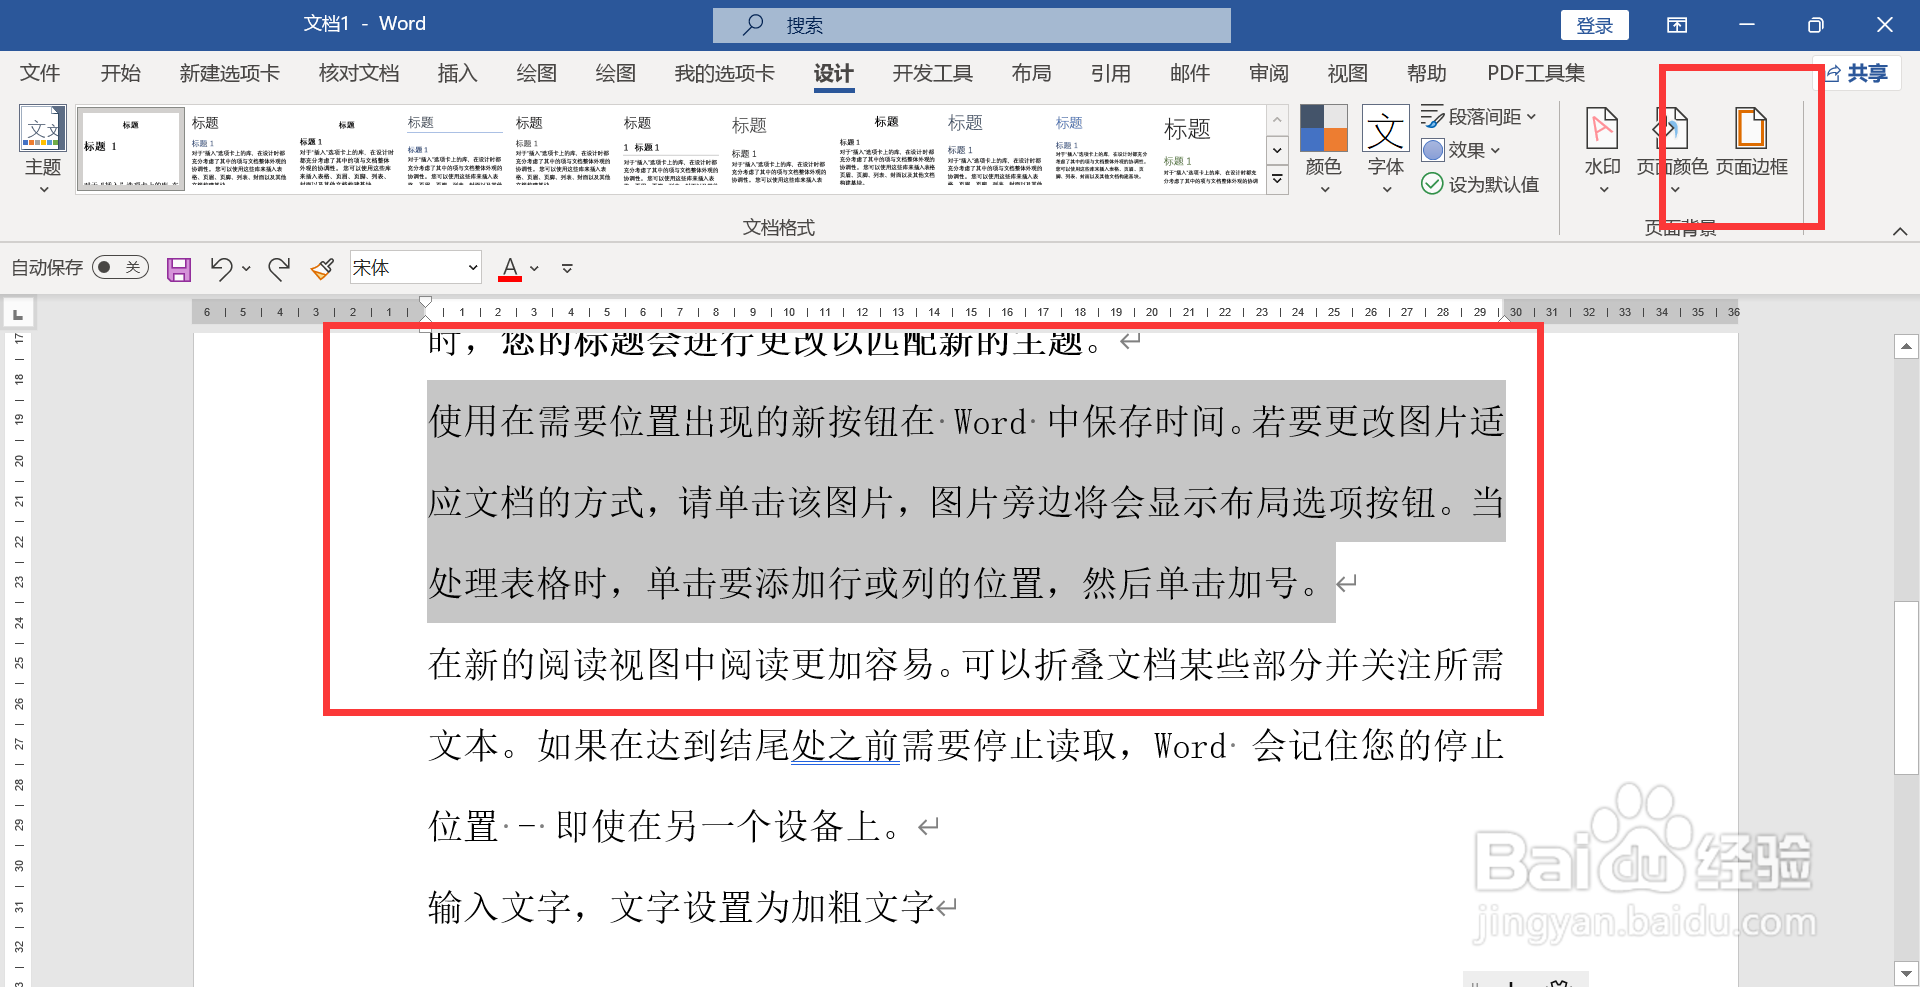Click the 登录 (Sign in) button
The height and width of the screenshot is (987, 1920).
pos(1594,24)
